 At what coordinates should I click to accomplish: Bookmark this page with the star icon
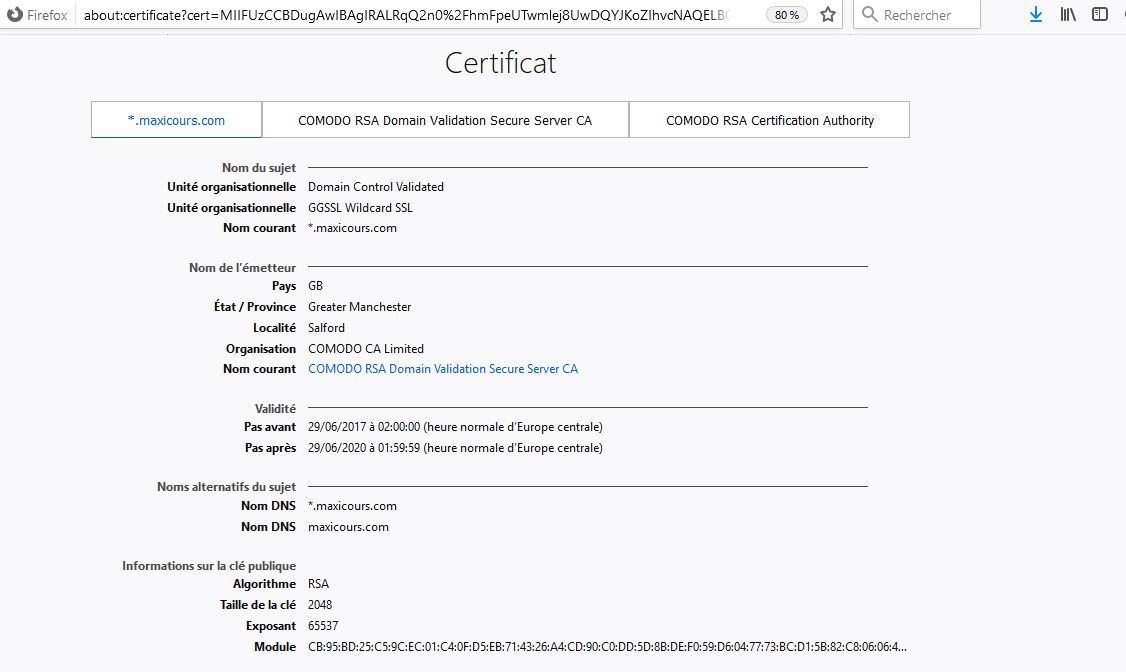click(828, 14)
